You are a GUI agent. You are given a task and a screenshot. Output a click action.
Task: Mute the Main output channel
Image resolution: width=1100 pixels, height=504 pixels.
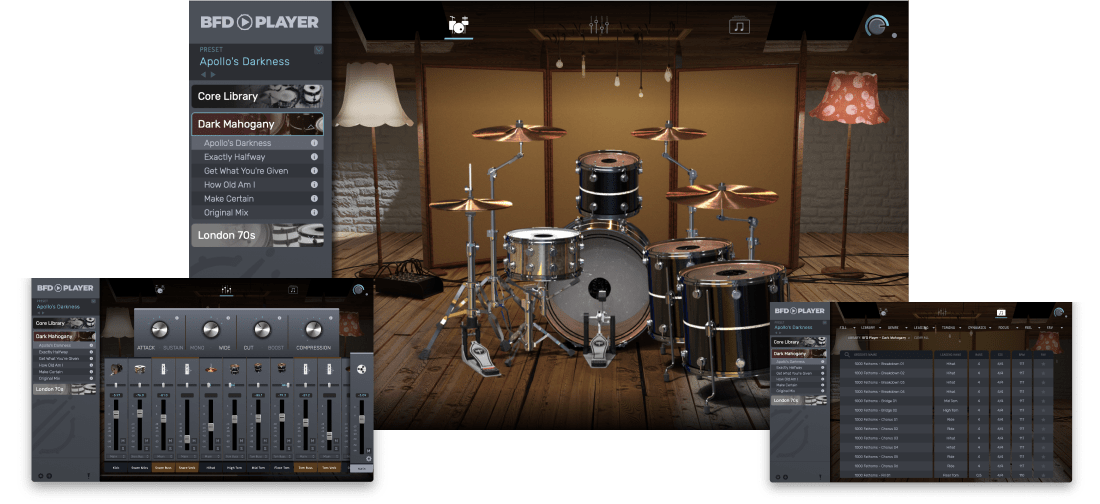click(x=368, y=451)
